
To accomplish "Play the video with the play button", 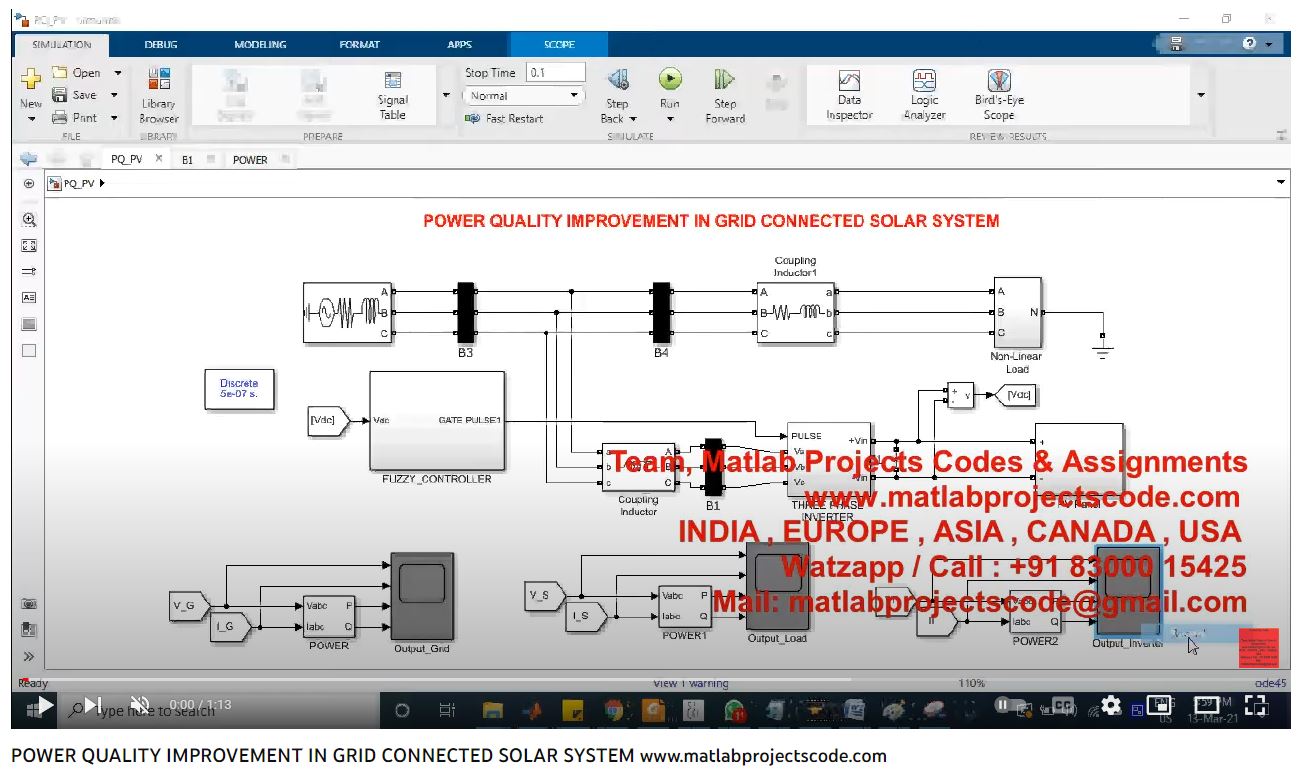I will pos(45,705).
